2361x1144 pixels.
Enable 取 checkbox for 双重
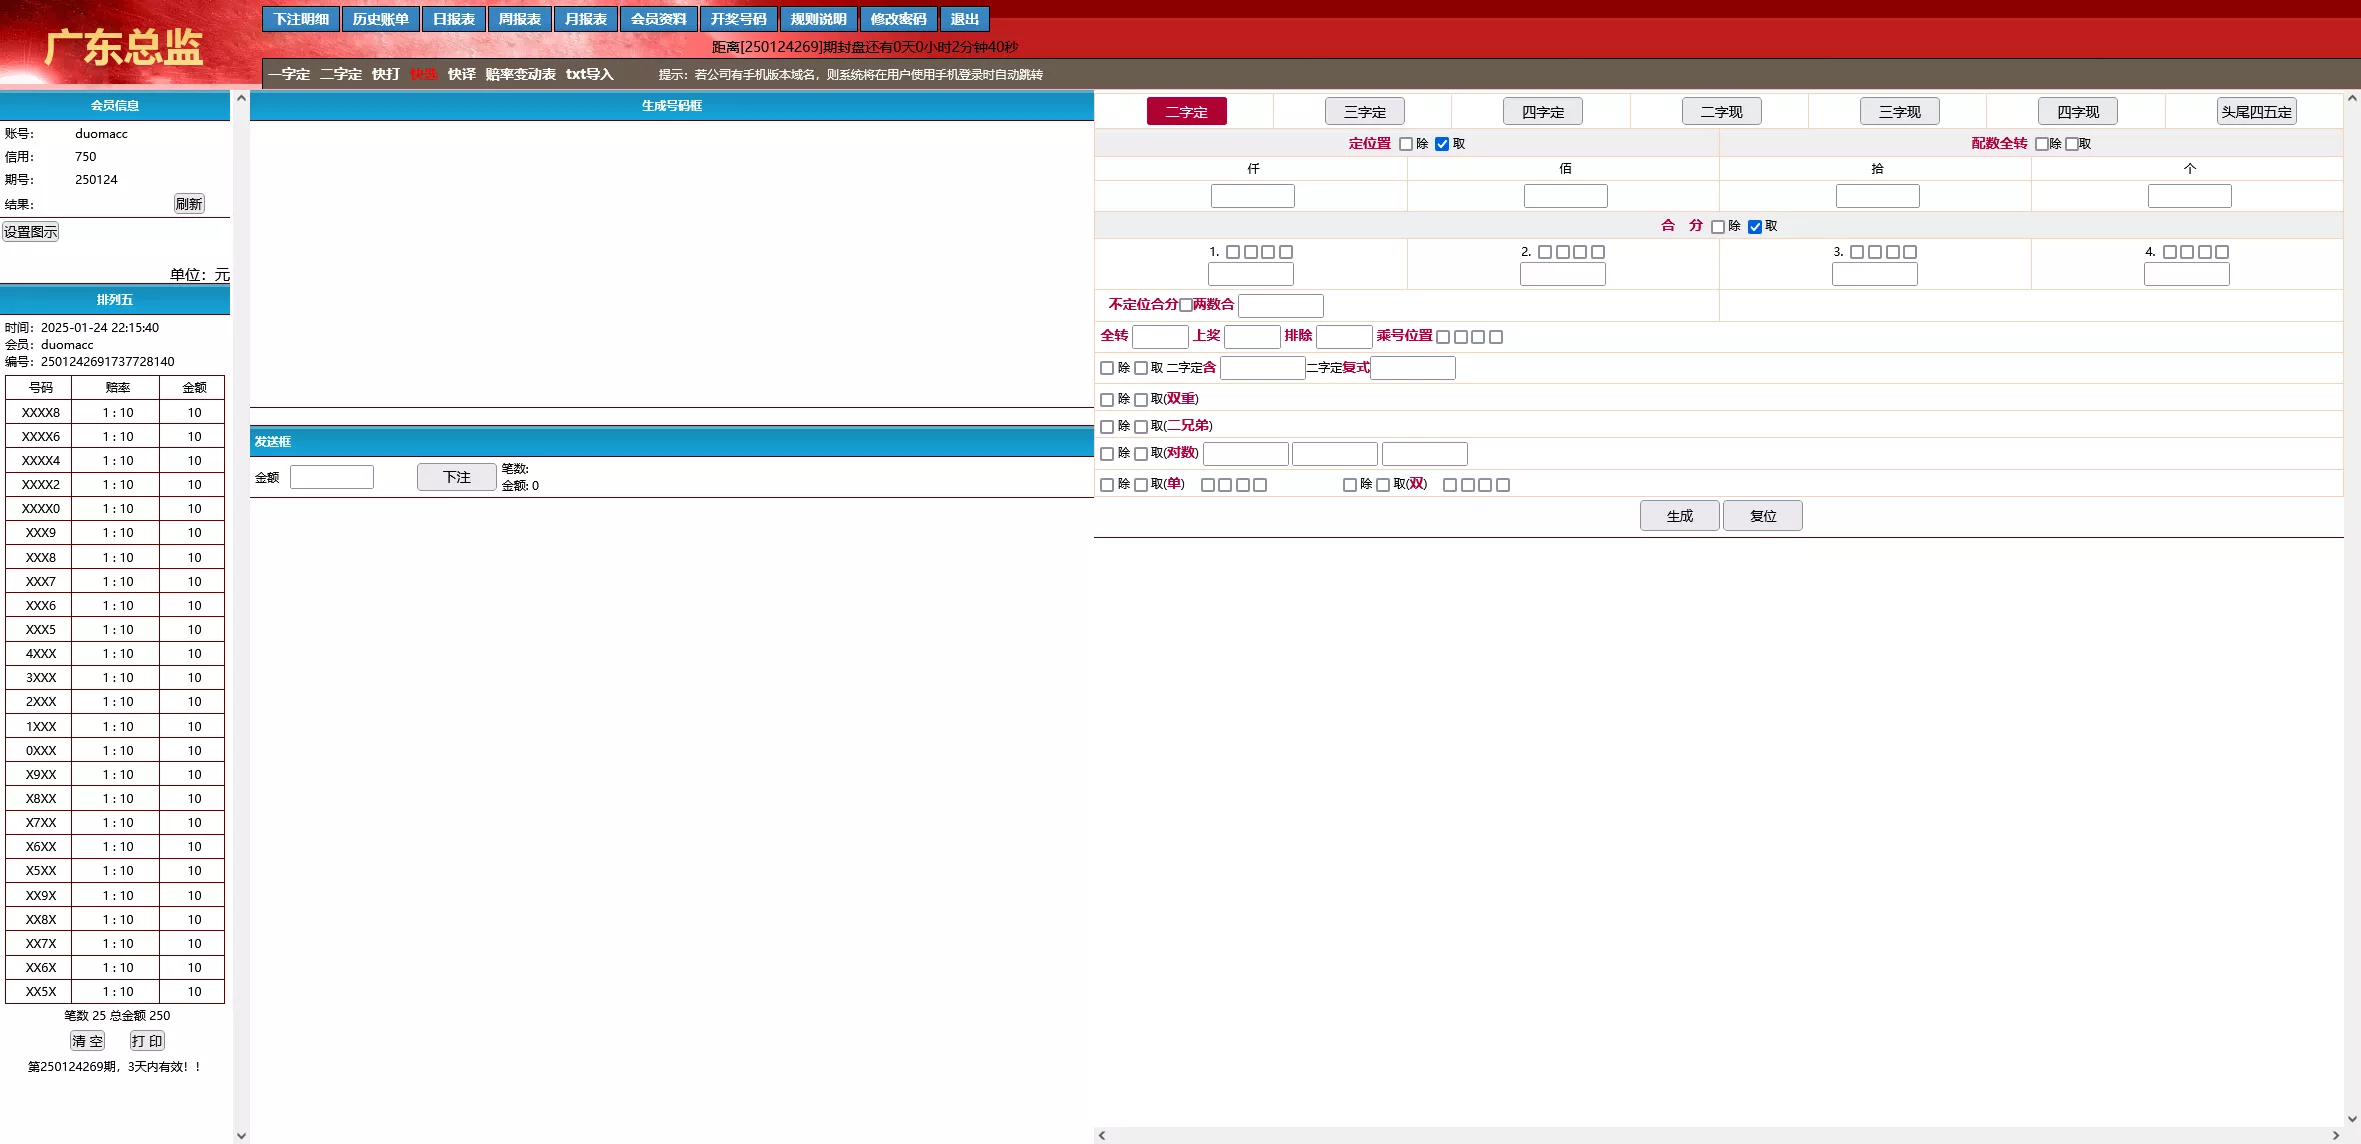(1141, 400)
